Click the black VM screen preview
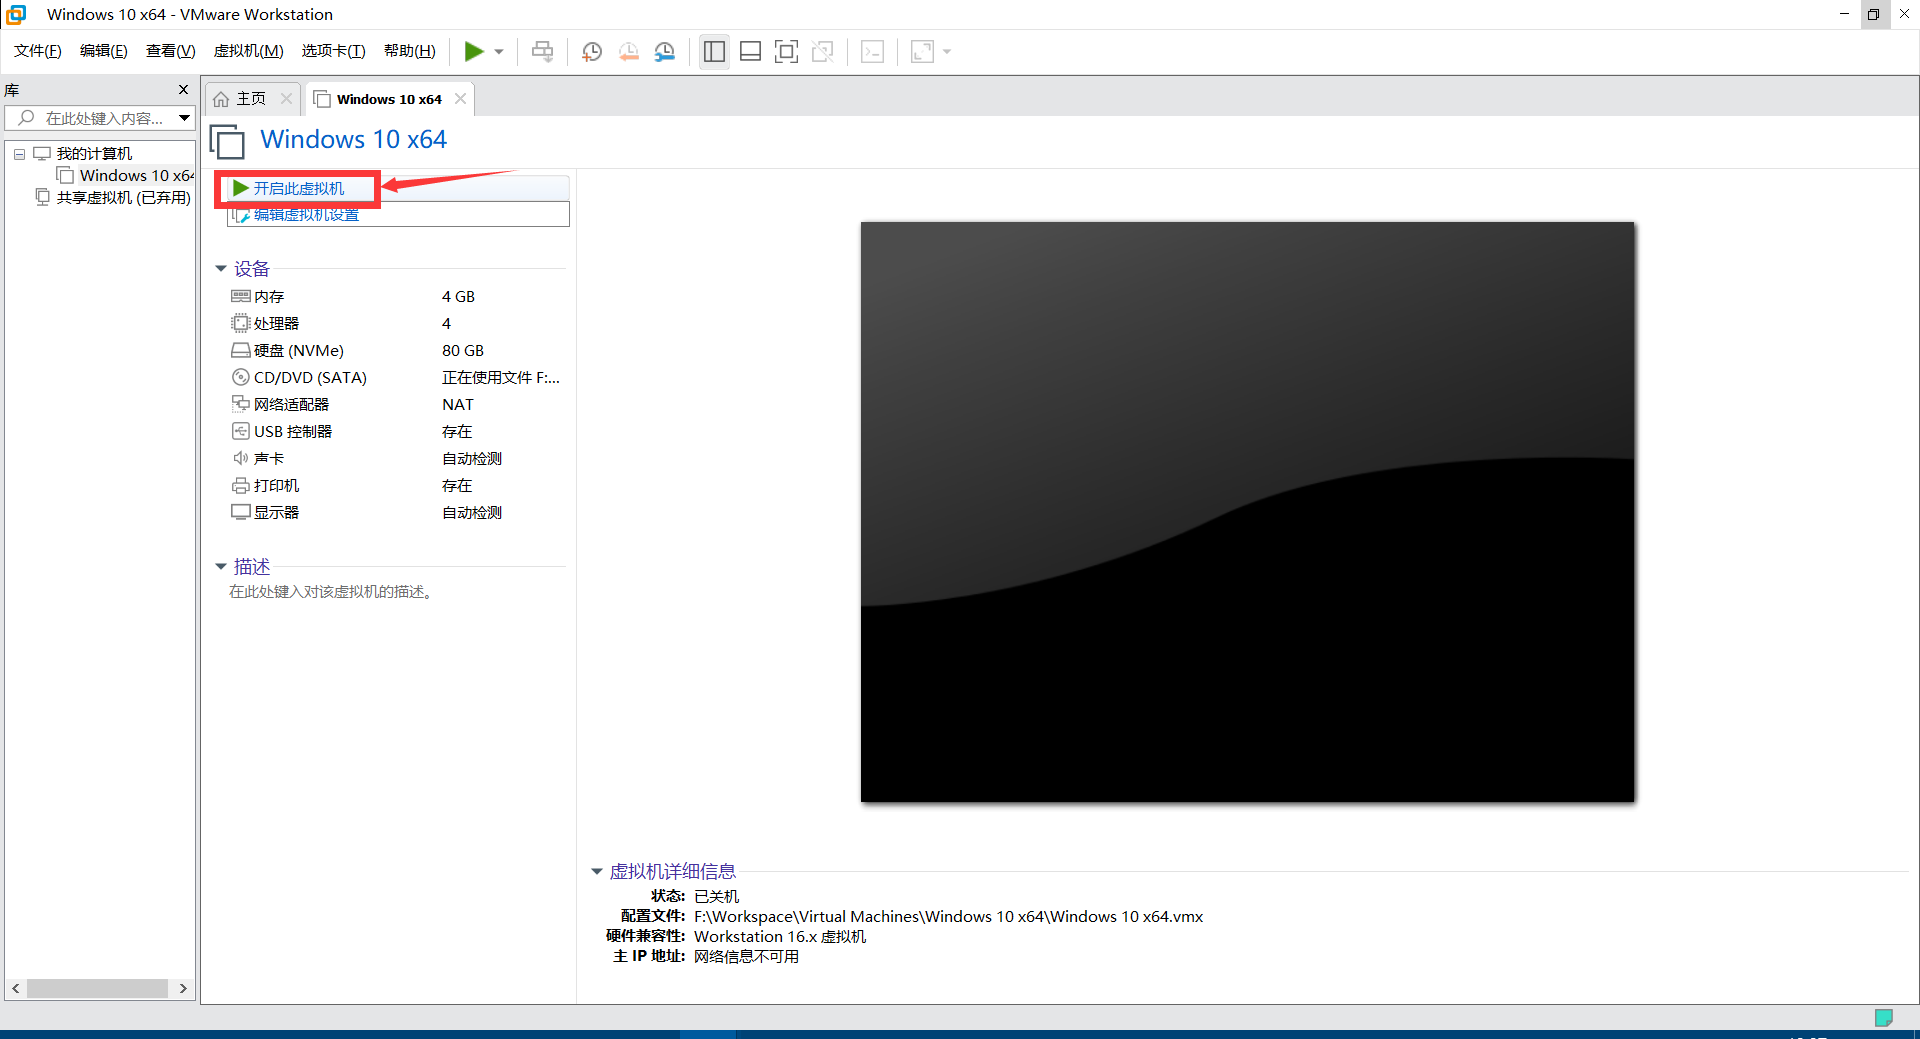This screenshot has width=1920, height=1039. 1247,511
